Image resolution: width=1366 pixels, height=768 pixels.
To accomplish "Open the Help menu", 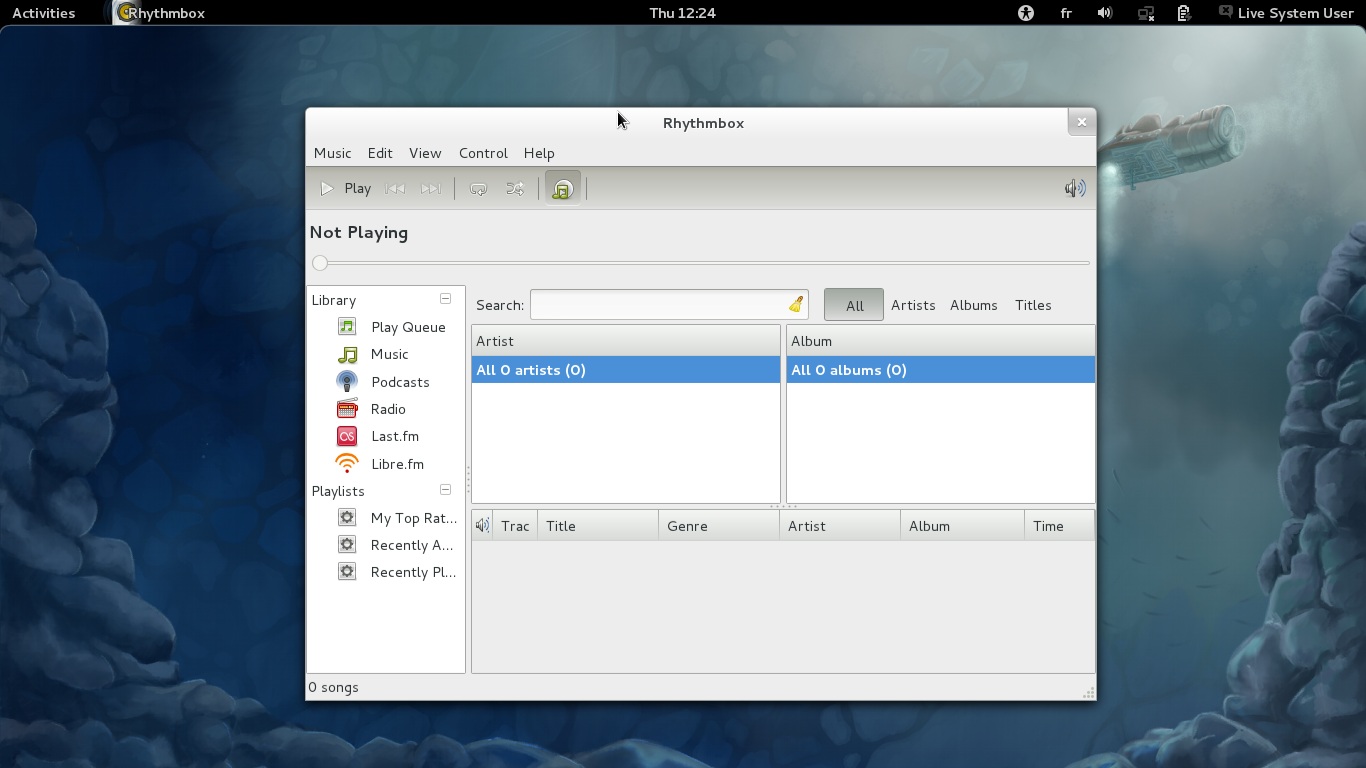I will point(539,153).
